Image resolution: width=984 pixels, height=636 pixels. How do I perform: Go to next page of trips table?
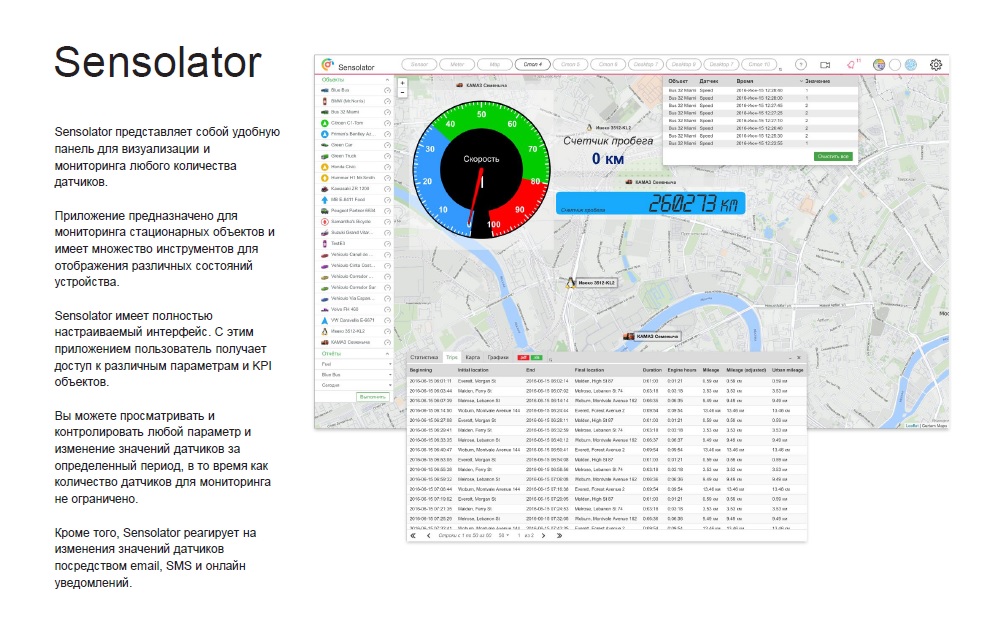click(x=543, y=536)
